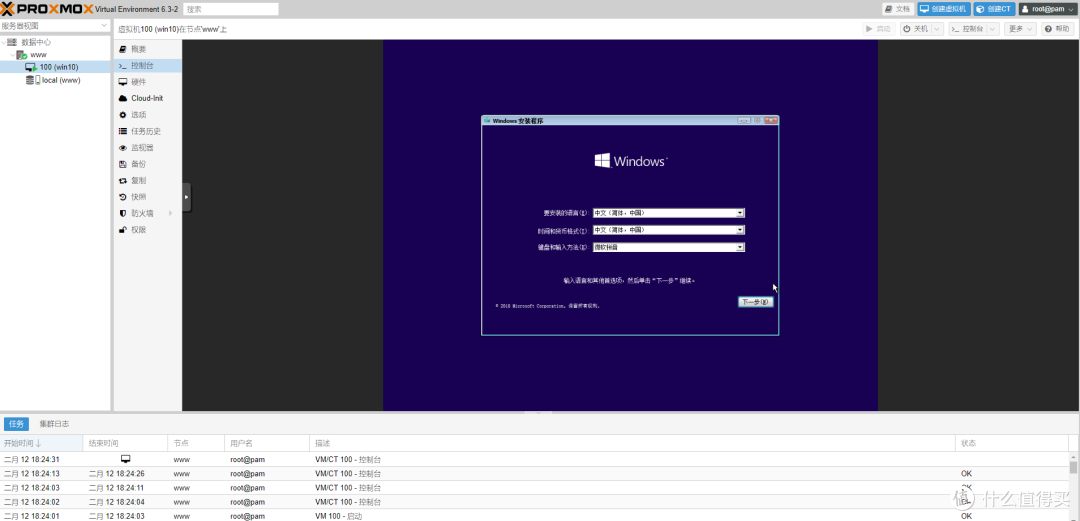Viewport: 1080px width, 521px height.
Task: Open the 服务器视图 view selector dropdown
Action: point(55,26)
